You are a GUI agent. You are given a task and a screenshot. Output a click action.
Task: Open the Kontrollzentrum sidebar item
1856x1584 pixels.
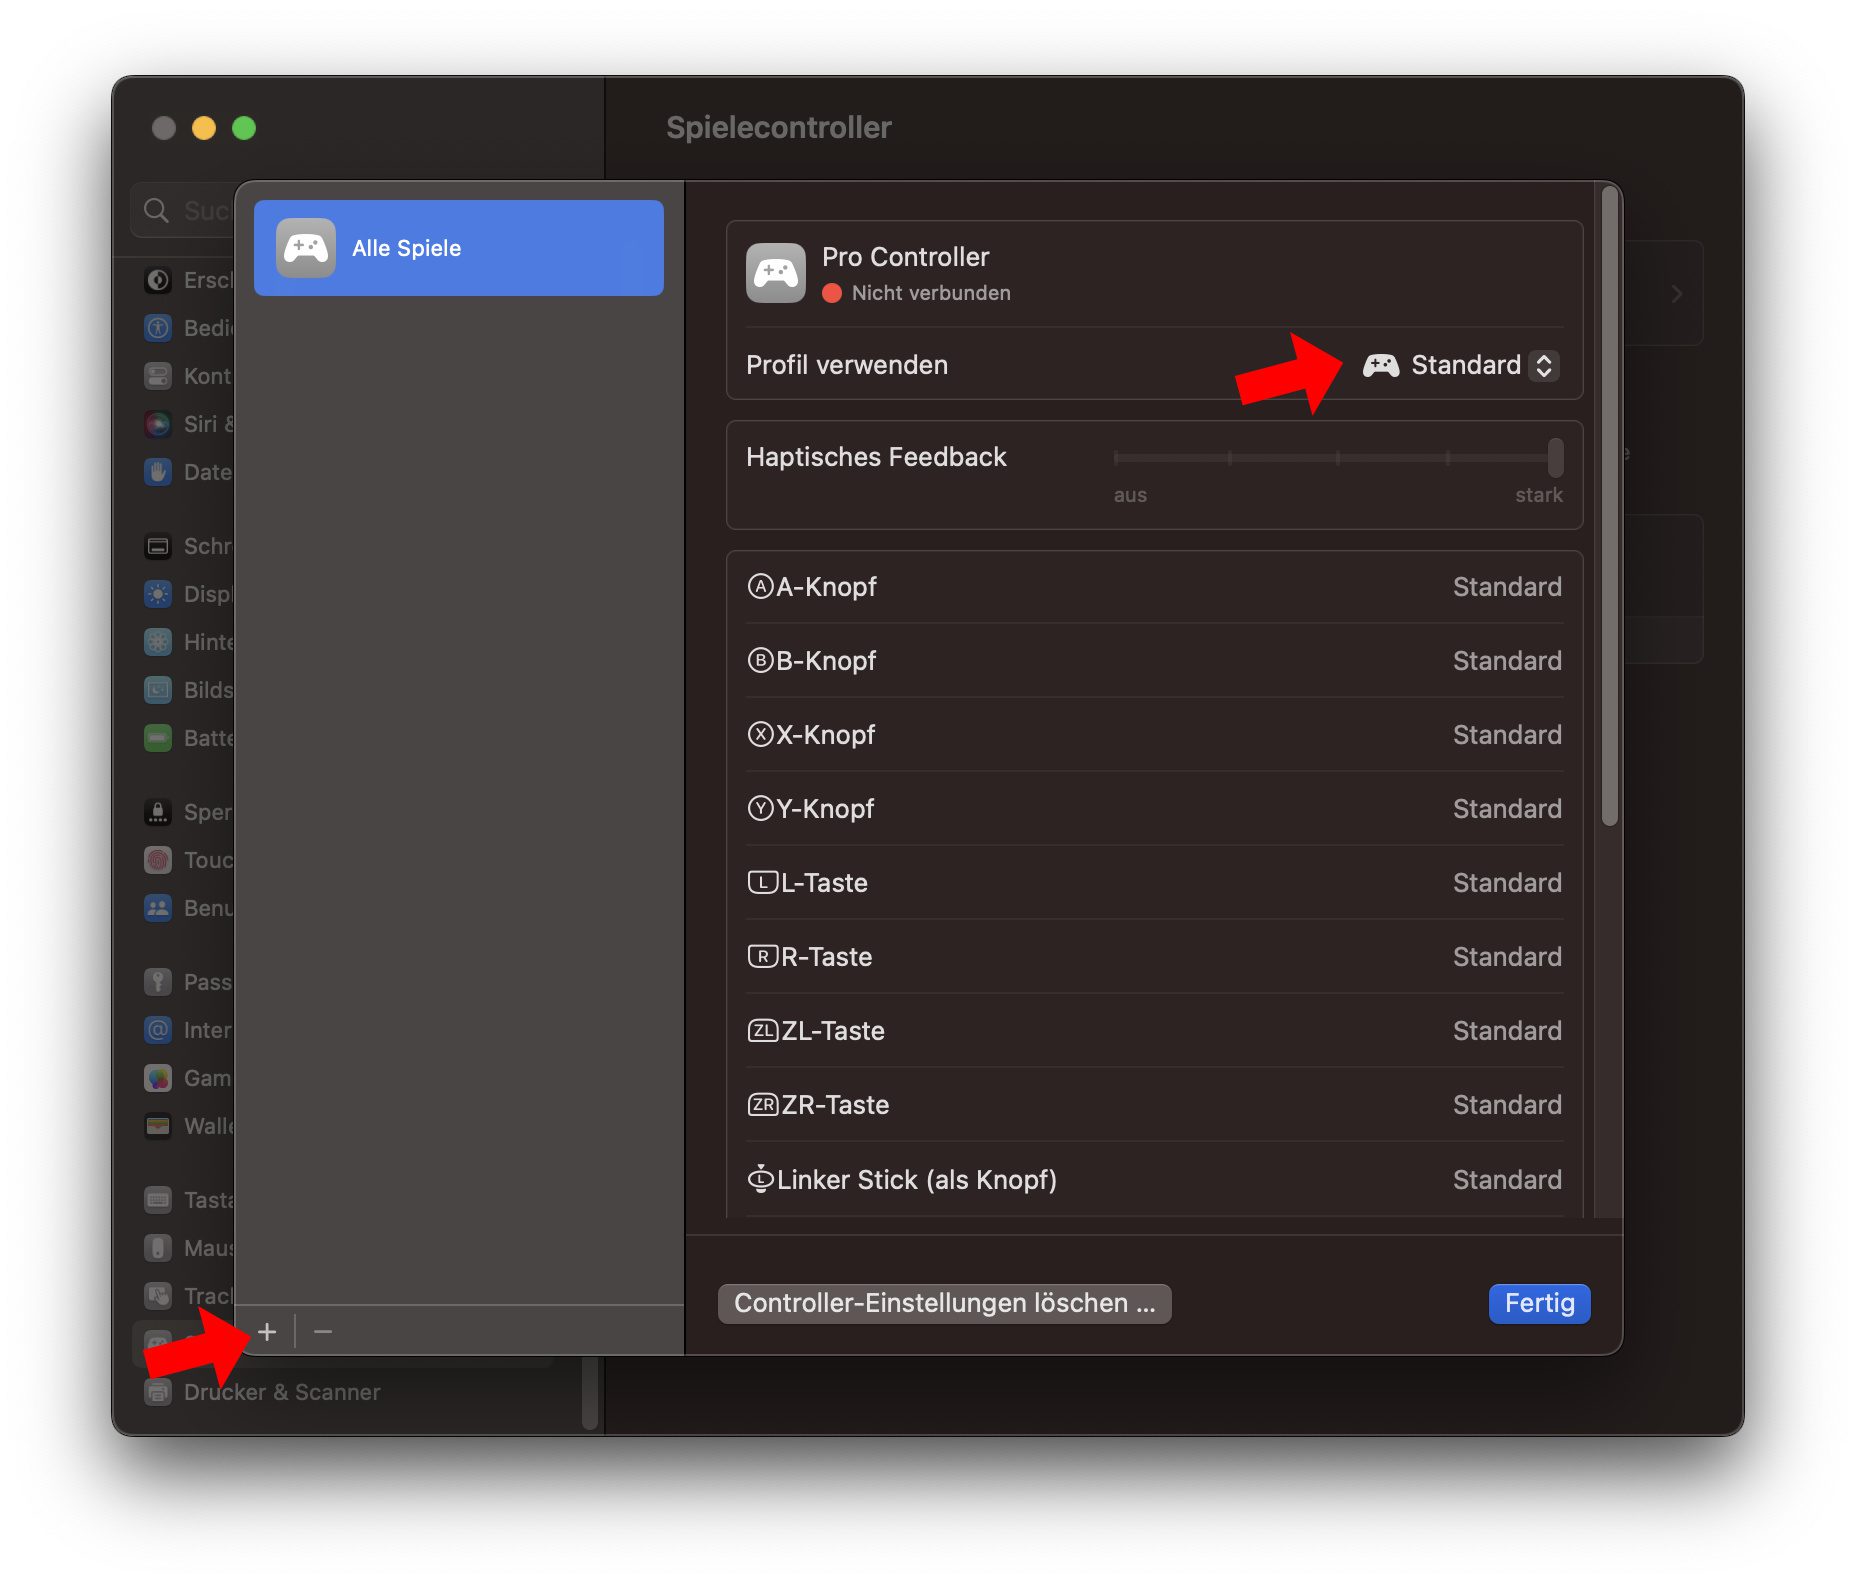click(x=188, y=376)
